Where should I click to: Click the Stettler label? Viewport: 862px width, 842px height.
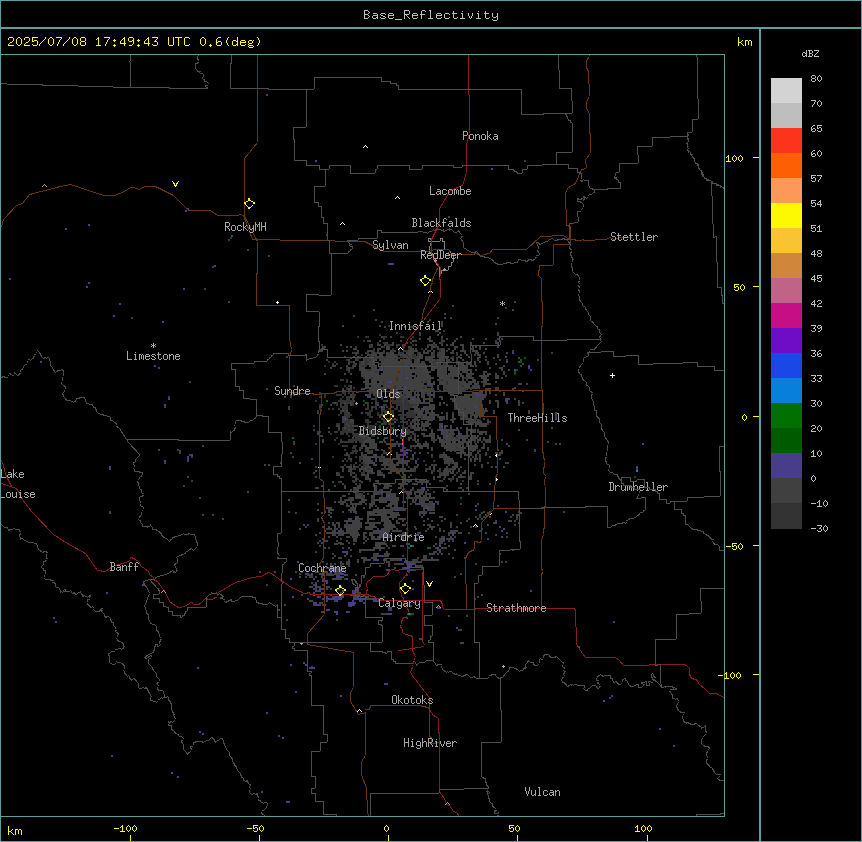(634, 237)
